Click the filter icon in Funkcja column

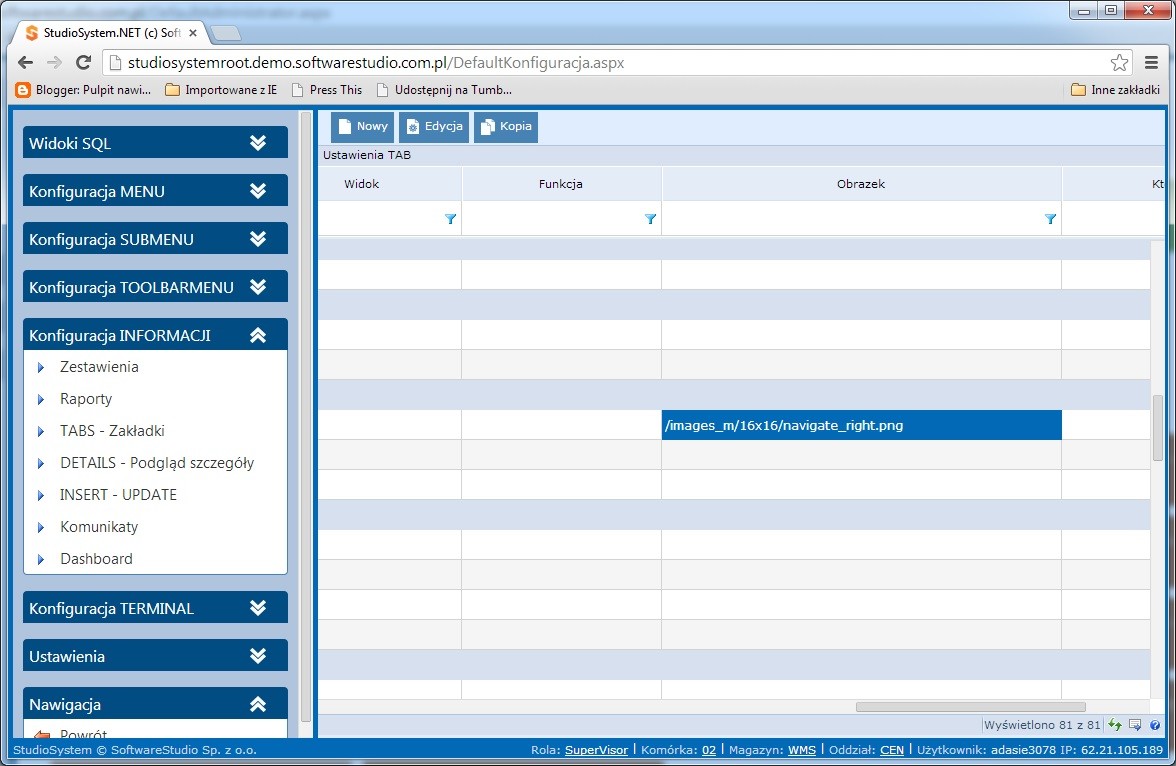point(650,219)
